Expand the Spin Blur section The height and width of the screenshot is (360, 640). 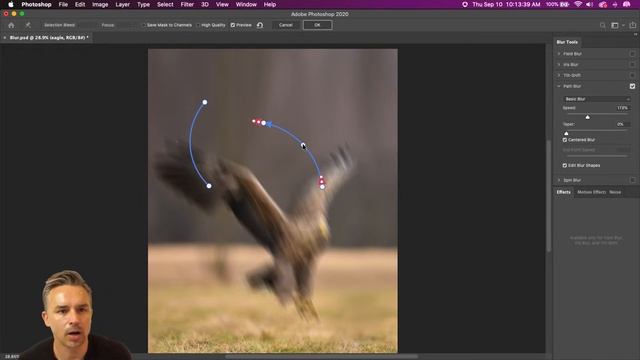pos(559,180)
